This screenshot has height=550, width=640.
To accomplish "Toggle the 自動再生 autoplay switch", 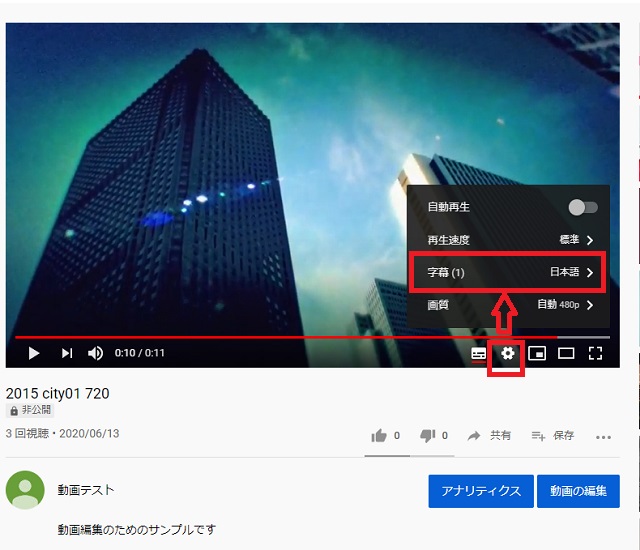I will (583, 207).
